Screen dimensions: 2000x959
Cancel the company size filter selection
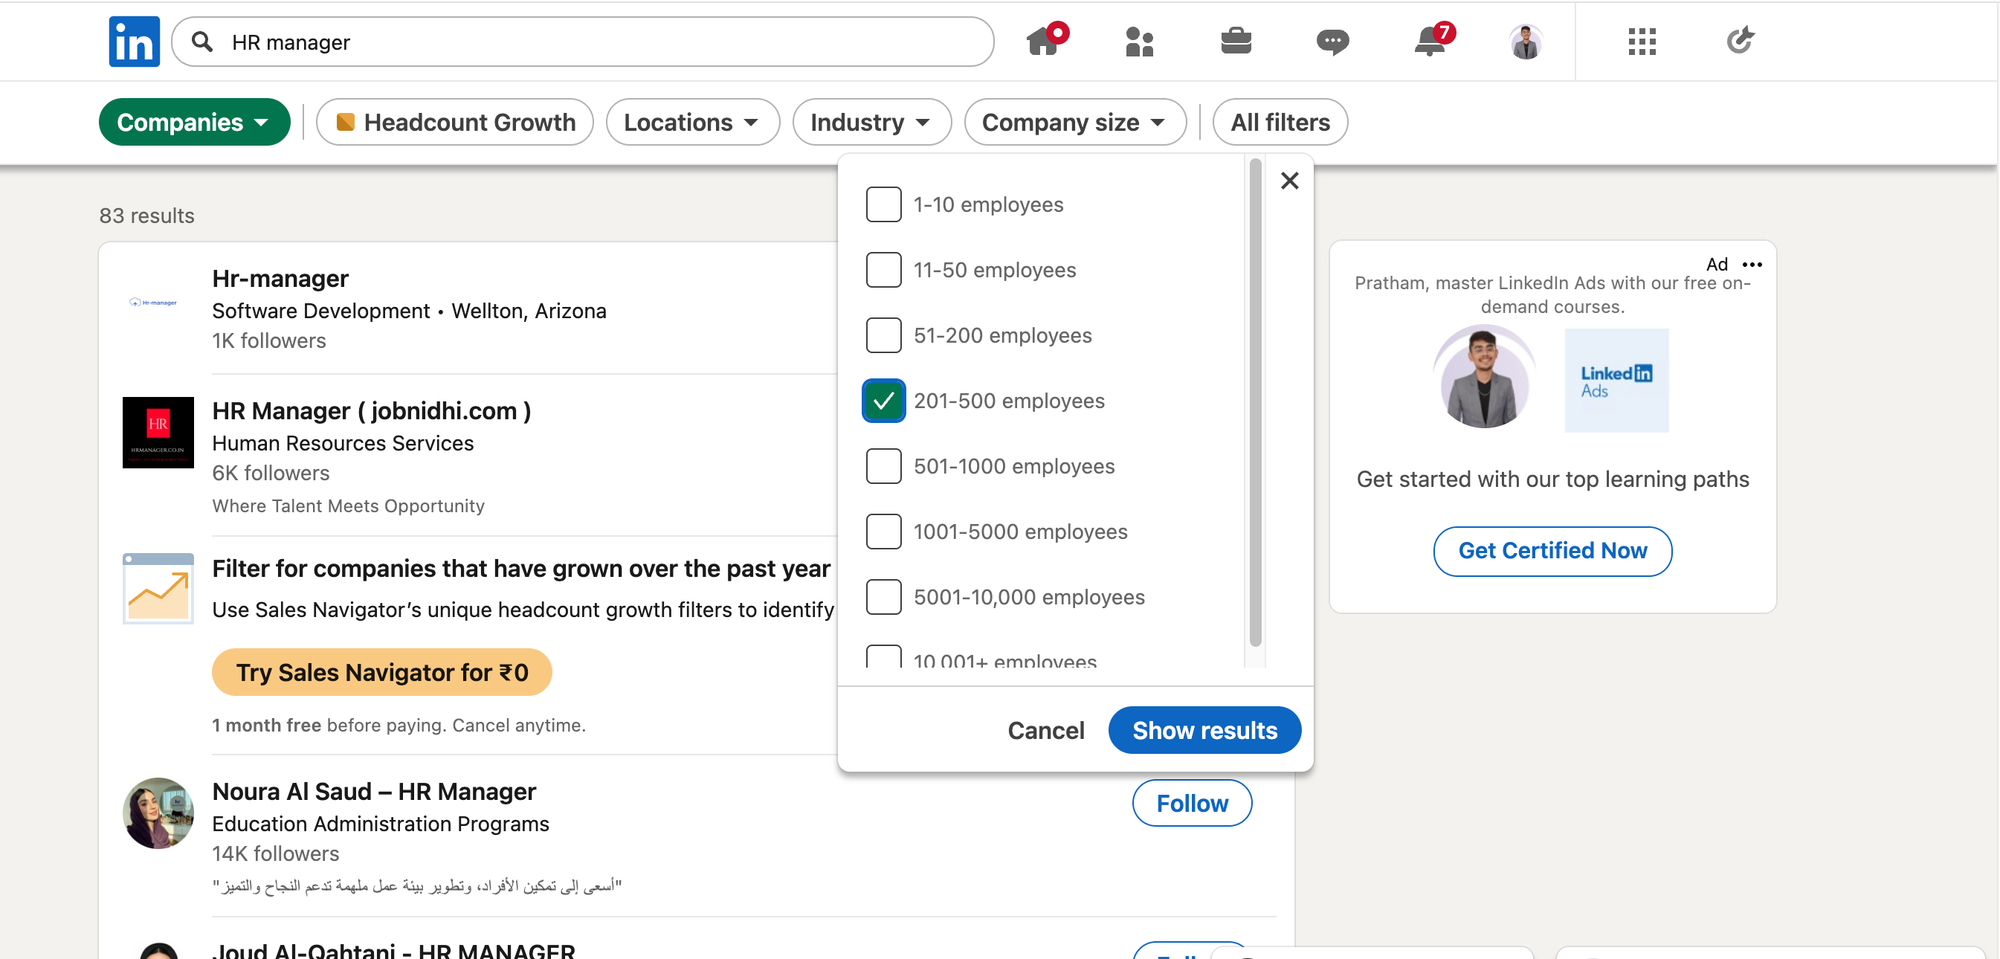click(1046, 731)
